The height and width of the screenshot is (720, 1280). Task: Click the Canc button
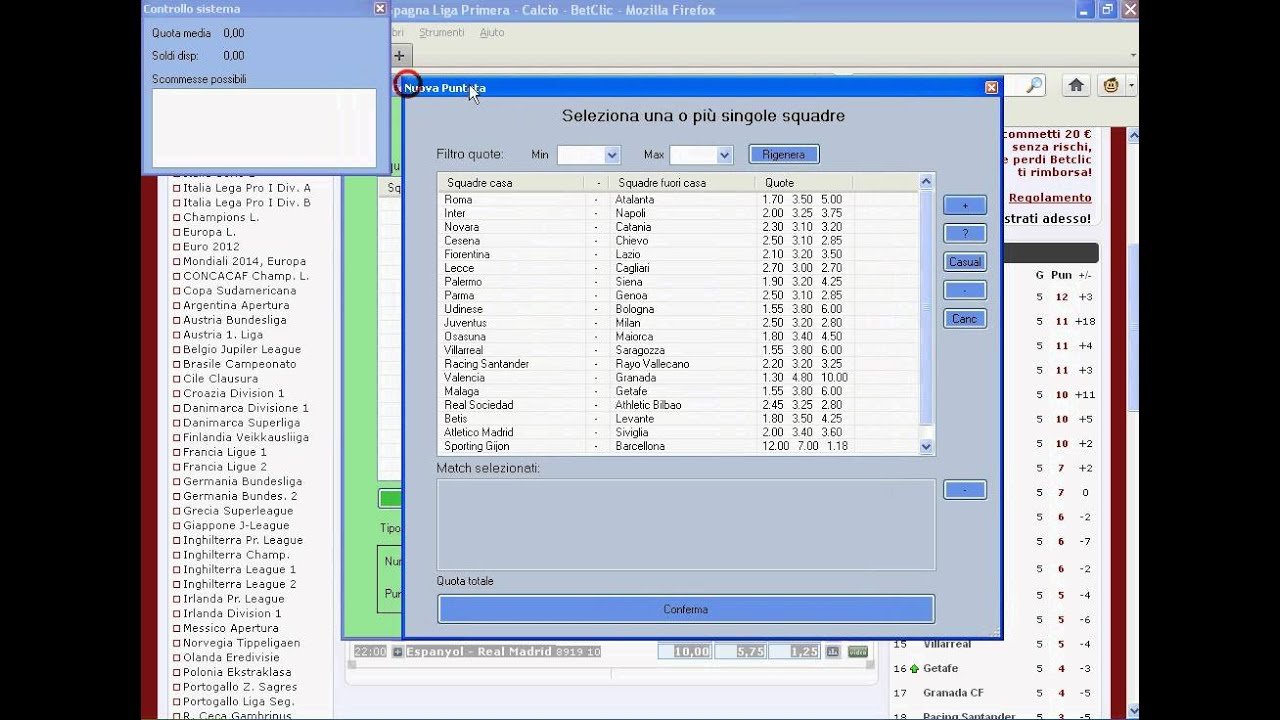pyautogui.click(x=965, y=319)
